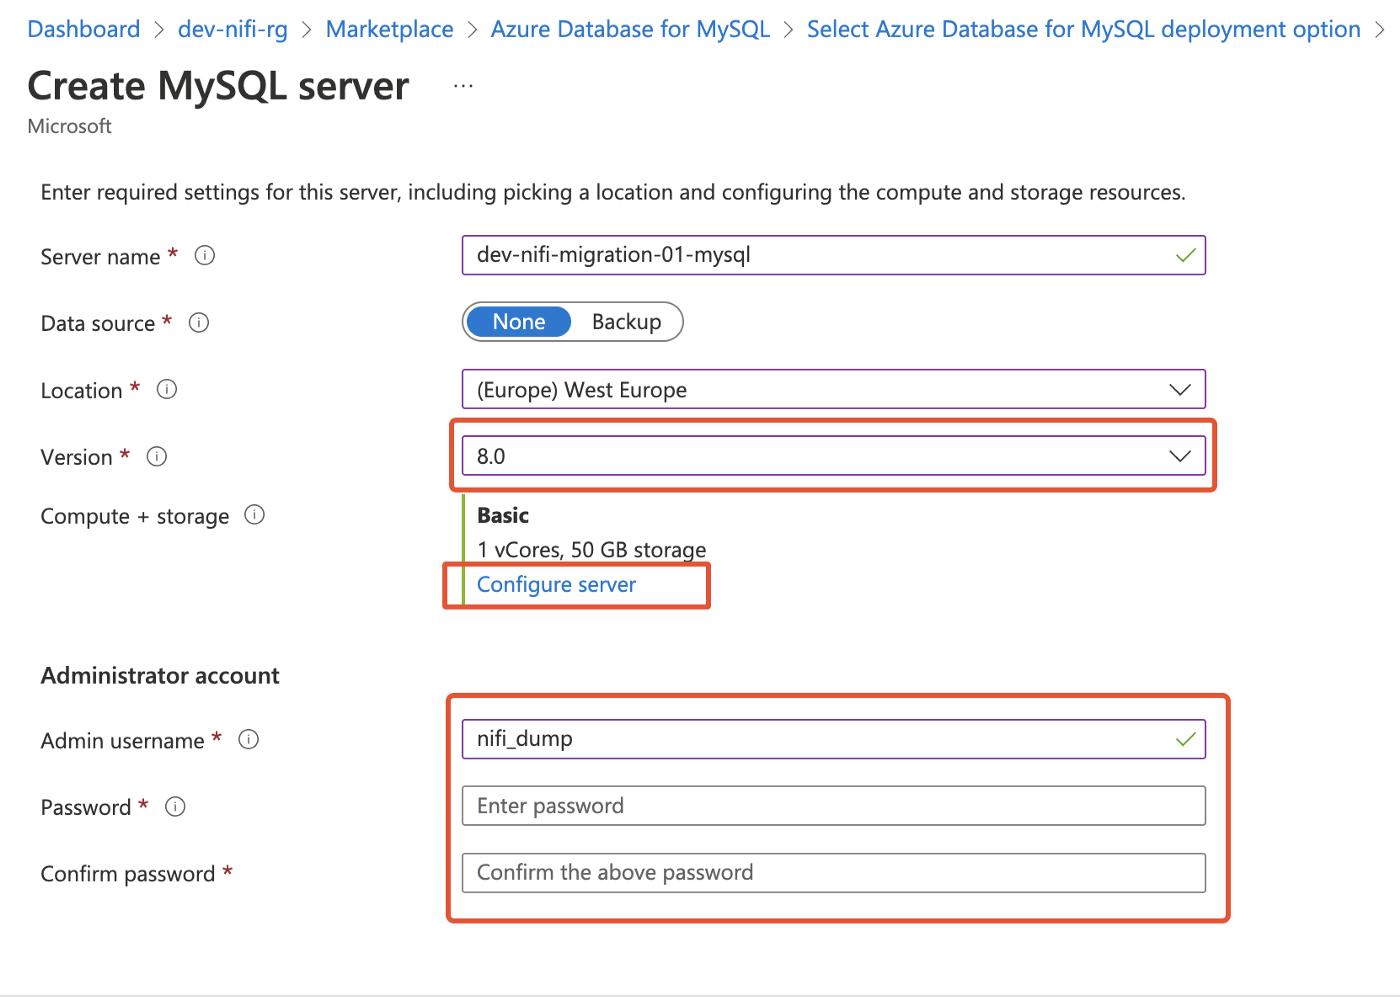Viewport: 1400px width, 1000px height.
Task: View the Location info tooltip
Action: (166, 390)
